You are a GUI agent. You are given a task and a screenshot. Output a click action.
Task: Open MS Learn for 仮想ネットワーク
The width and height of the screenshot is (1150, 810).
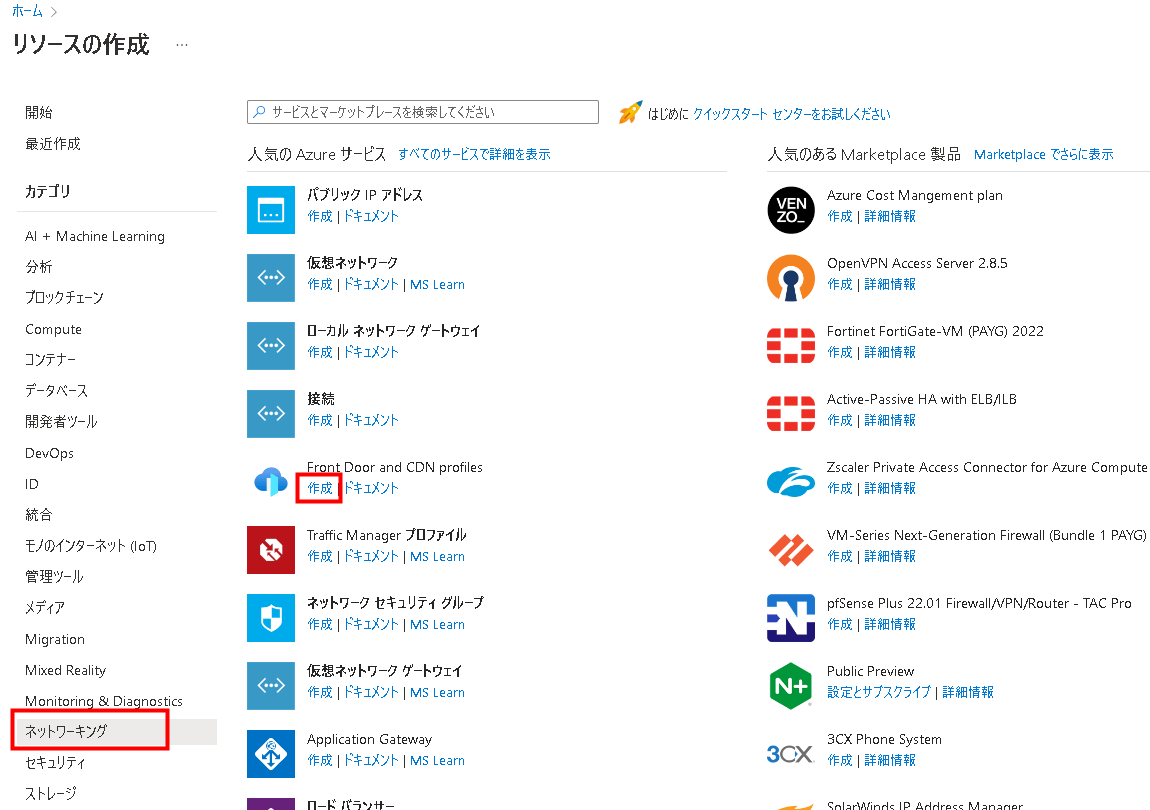click(437, 284)
